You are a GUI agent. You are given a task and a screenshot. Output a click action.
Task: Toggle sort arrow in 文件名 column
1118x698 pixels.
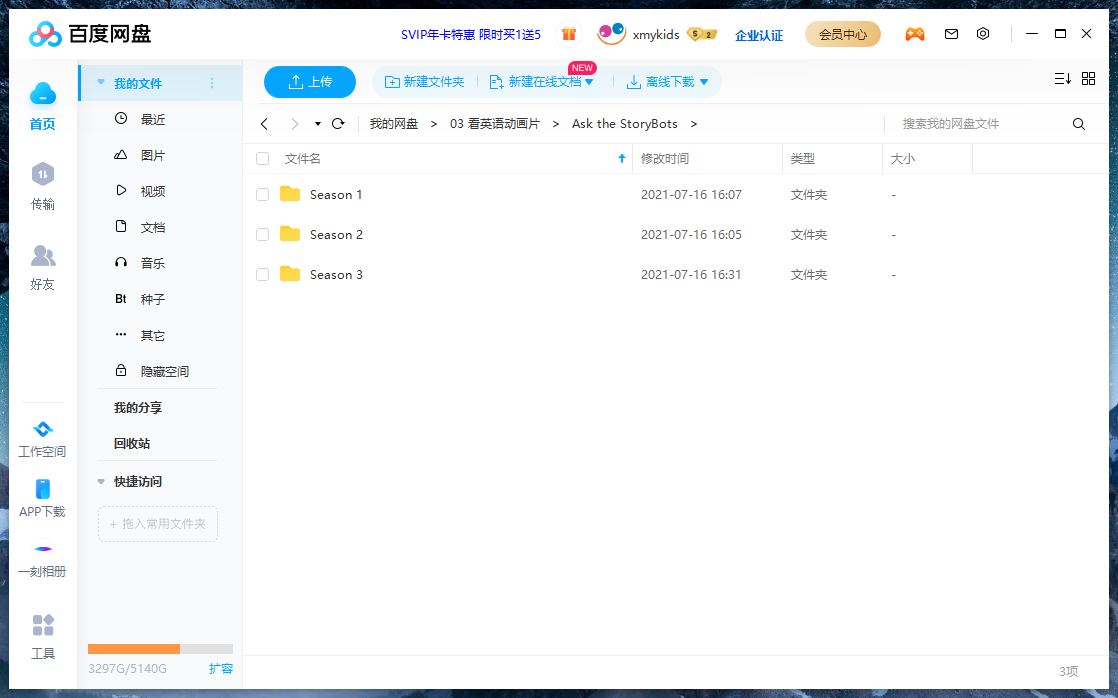[622, 158]
